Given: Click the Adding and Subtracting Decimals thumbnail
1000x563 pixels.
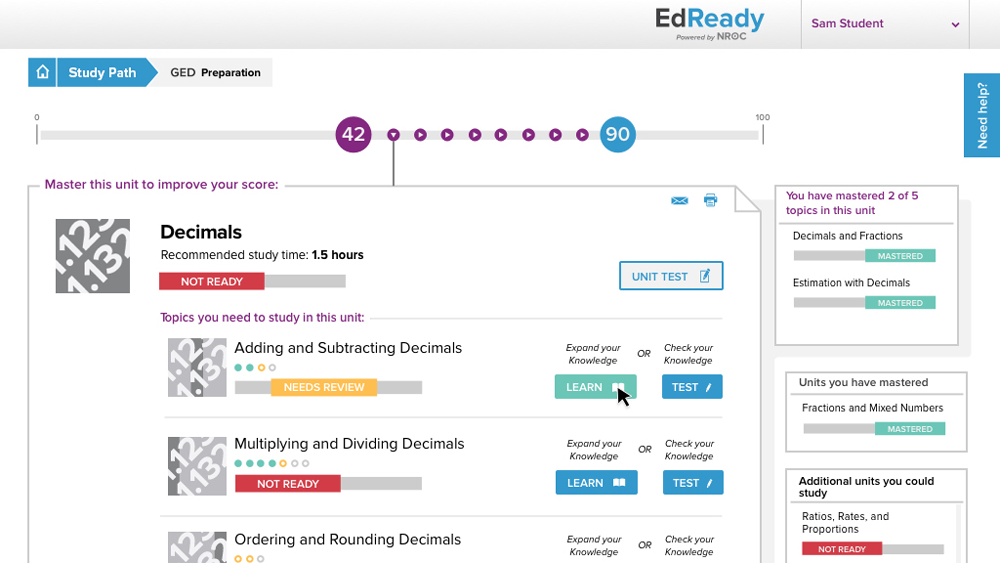Looking at the screenshot, I should [x=197, y=367].
